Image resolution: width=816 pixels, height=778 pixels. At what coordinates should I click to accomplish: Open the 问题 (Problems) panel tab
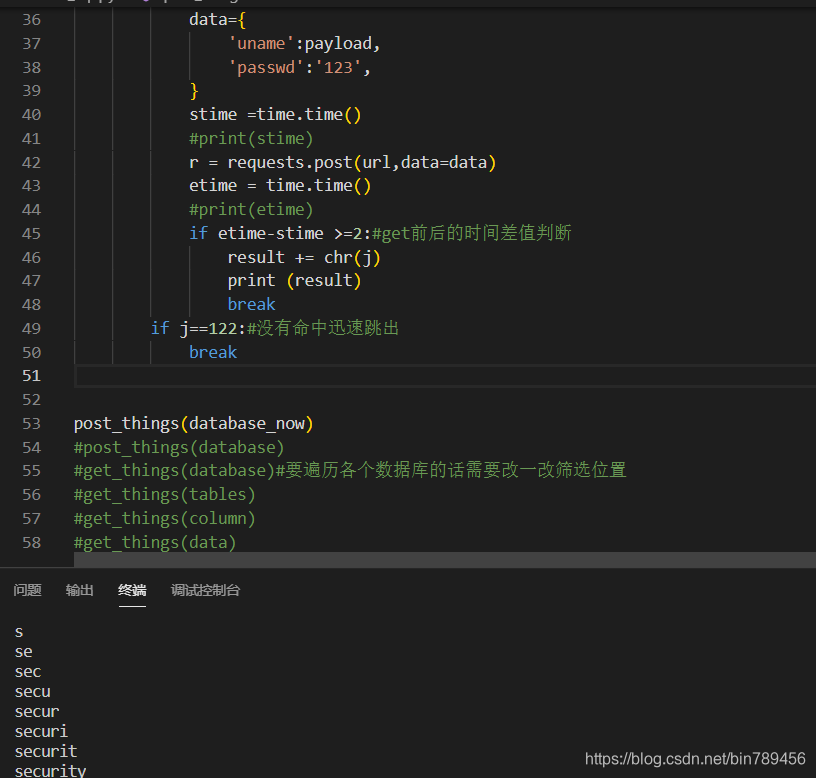pyautogui.click(x=28, y=590)
